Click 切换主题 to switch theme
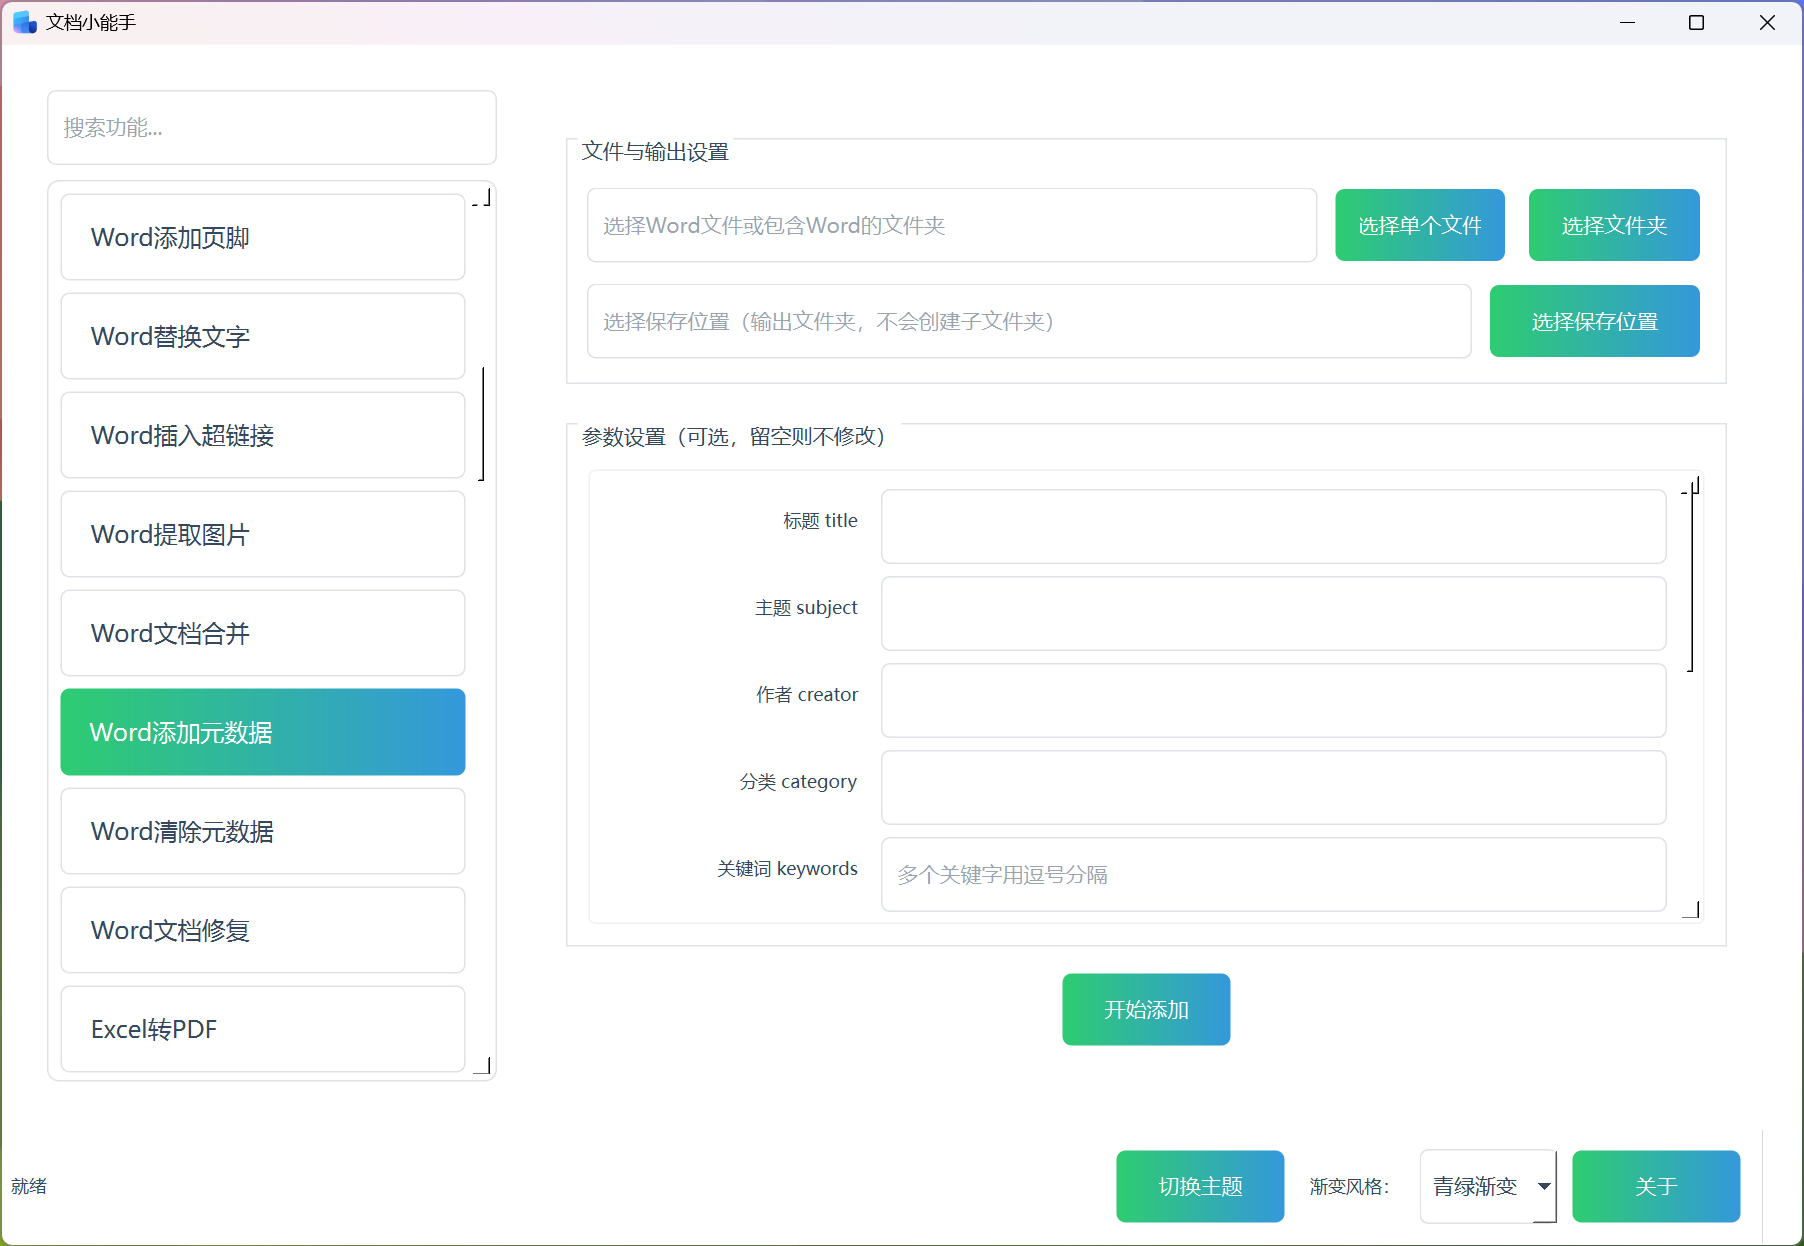 click(x=1200, y=1186)
